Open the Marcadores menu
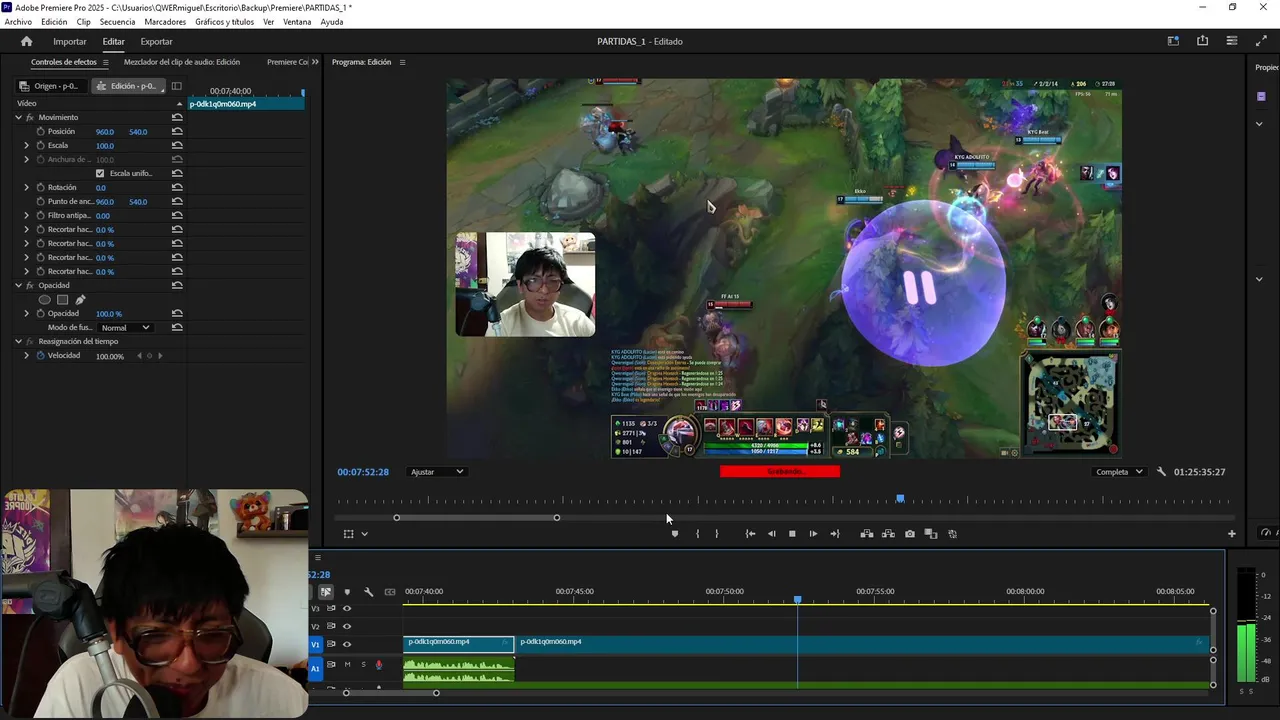1280x720 pixels. [165, 21]
